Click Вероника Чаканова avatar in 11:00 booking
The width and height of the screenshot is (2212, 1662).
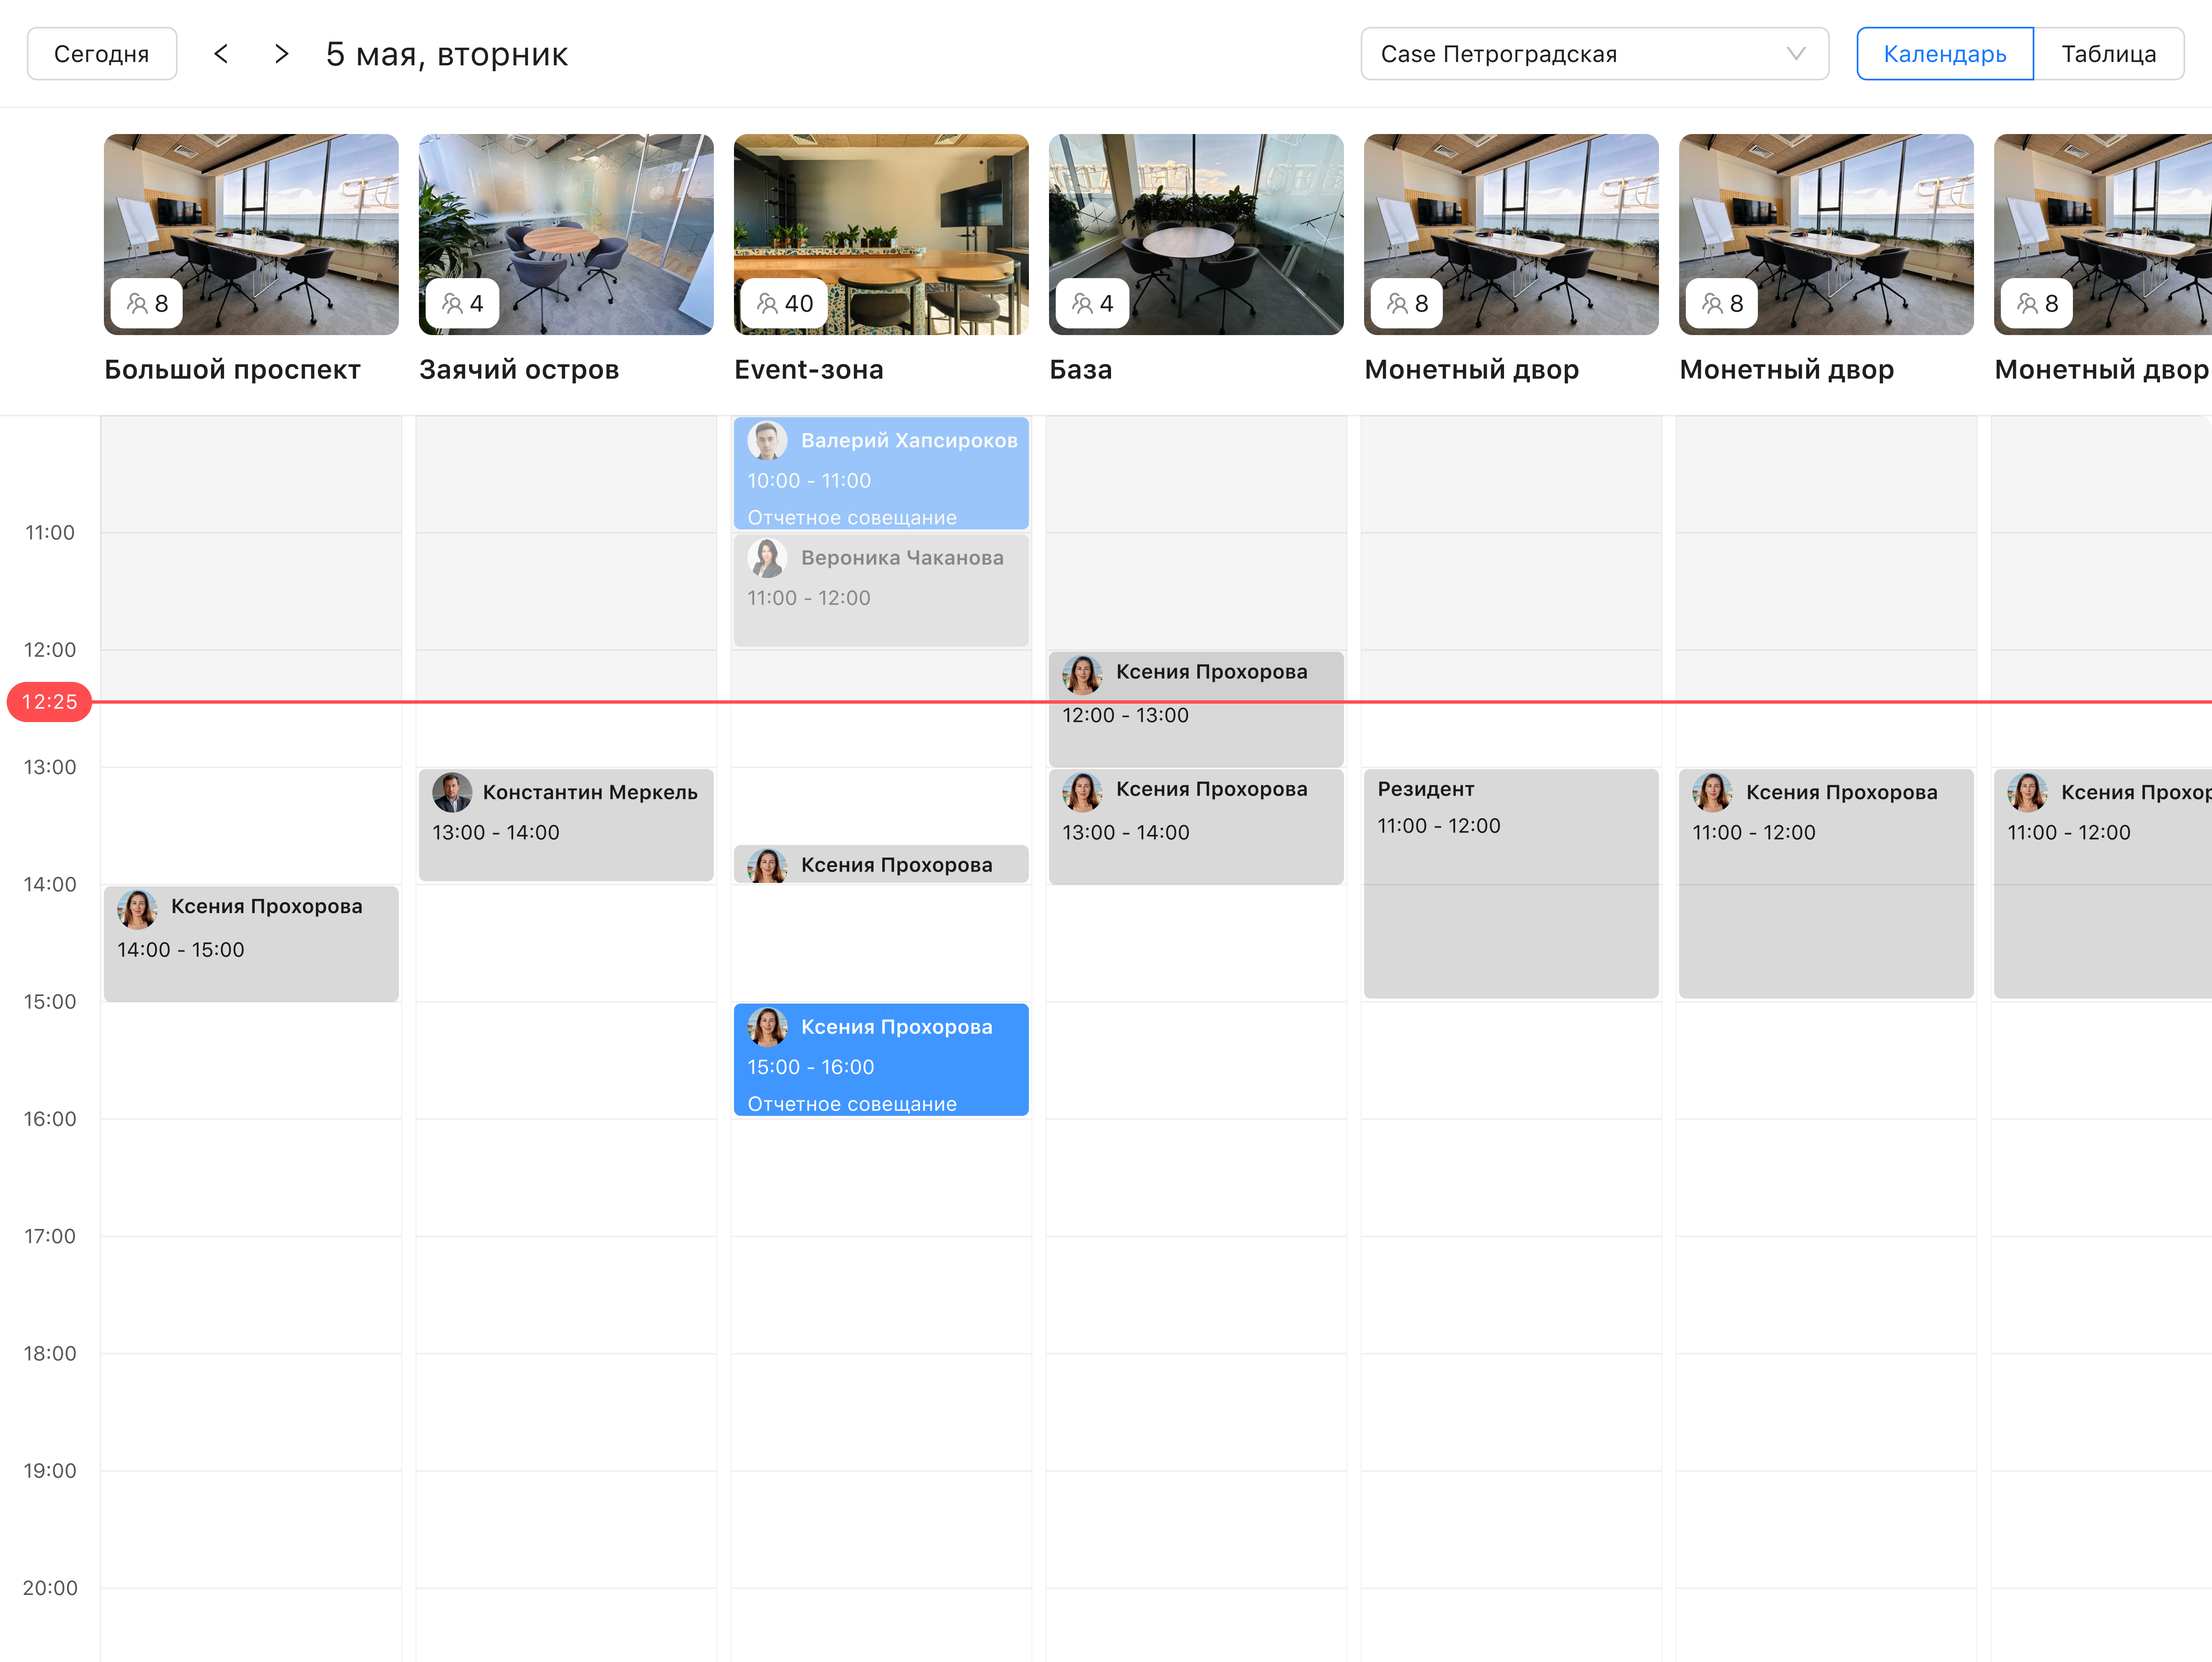point(767,558)
